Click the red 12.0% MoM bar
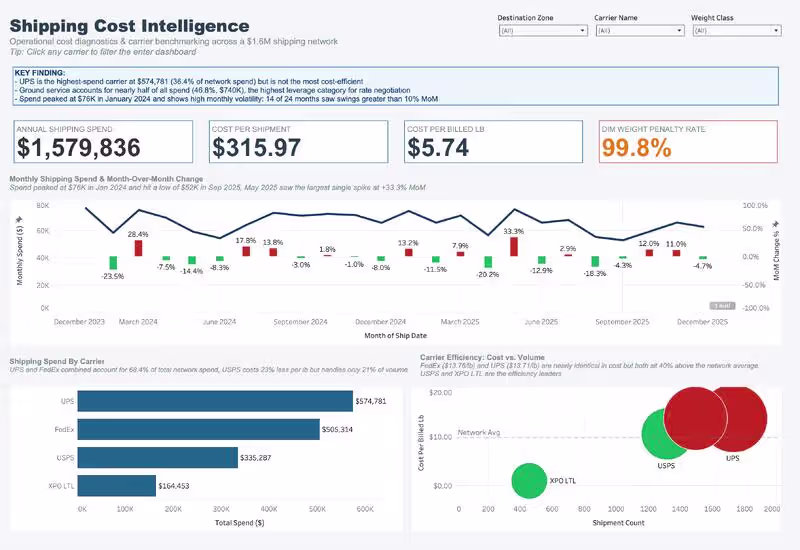Viewport: 800px width, 550px height. point(649,253)
